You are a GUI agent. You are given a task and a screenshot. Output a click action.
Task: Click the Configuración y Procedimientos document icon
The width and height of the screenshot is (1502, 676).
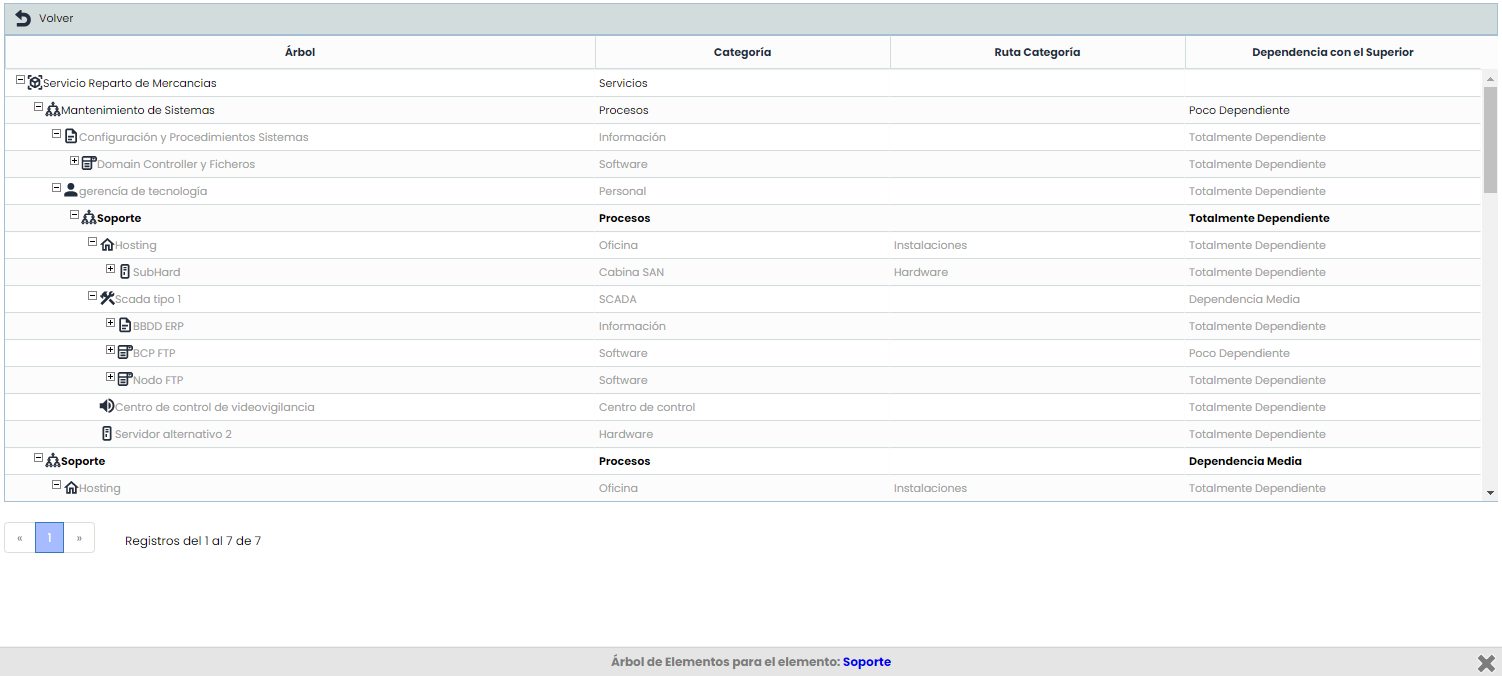[71, 137]
